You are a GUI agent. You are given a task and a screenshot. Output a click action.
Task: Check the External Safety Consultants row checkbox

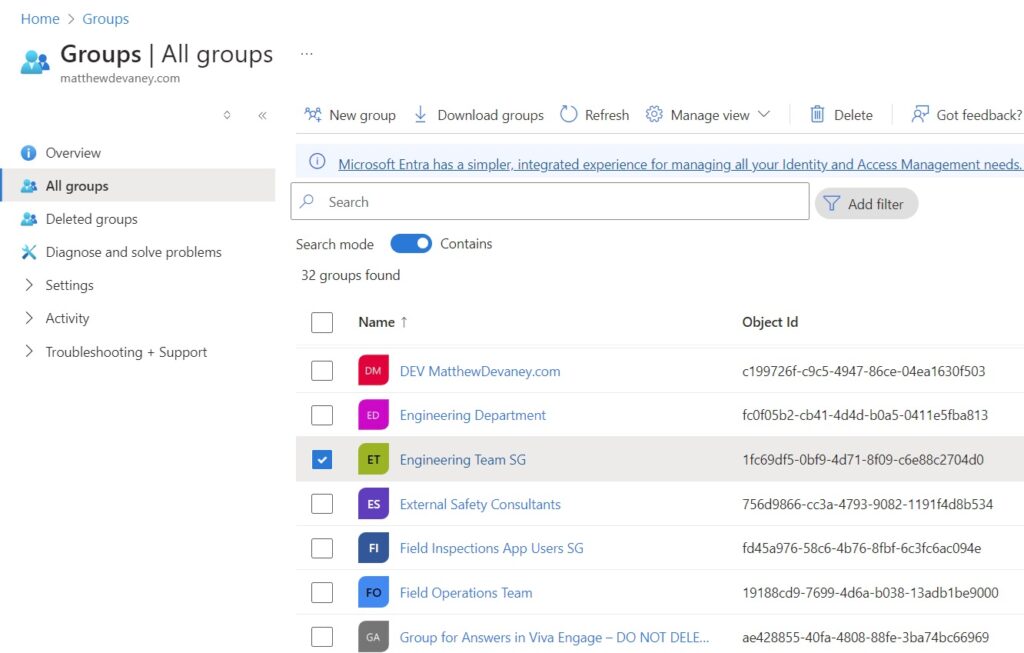pos(322,503)
